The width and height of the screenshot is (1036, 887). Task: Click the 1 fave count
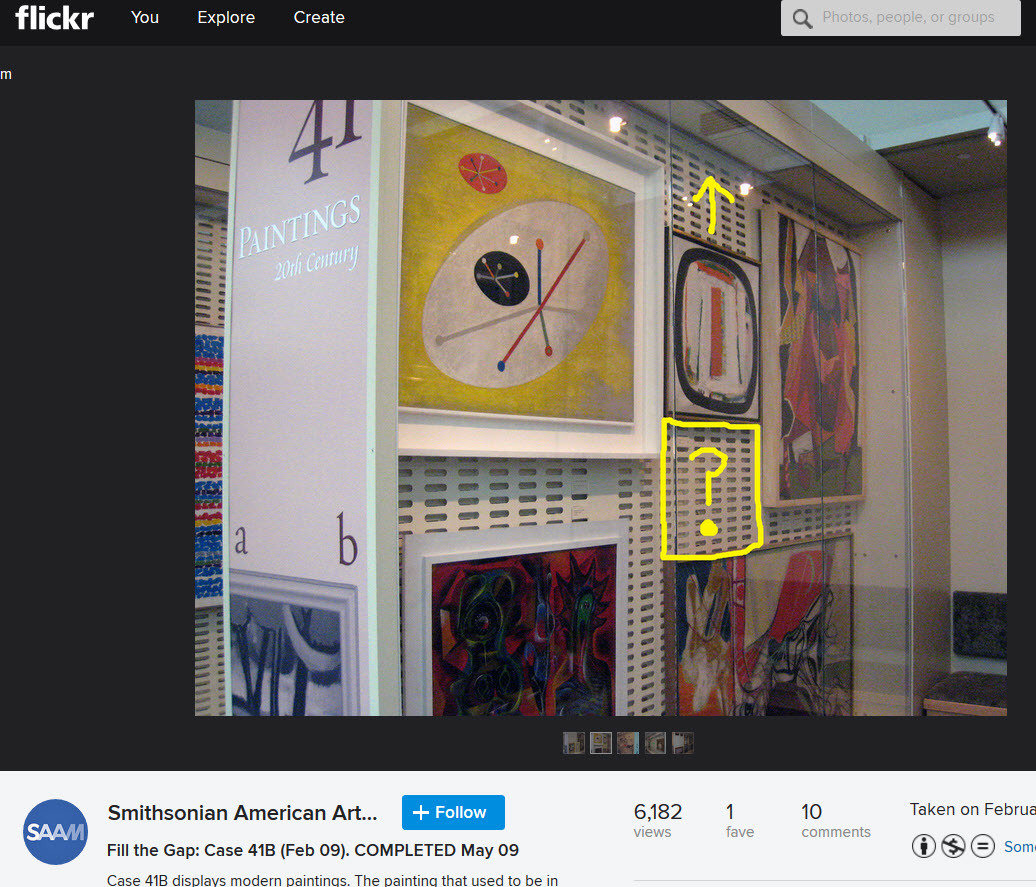[x=739, y=820]
